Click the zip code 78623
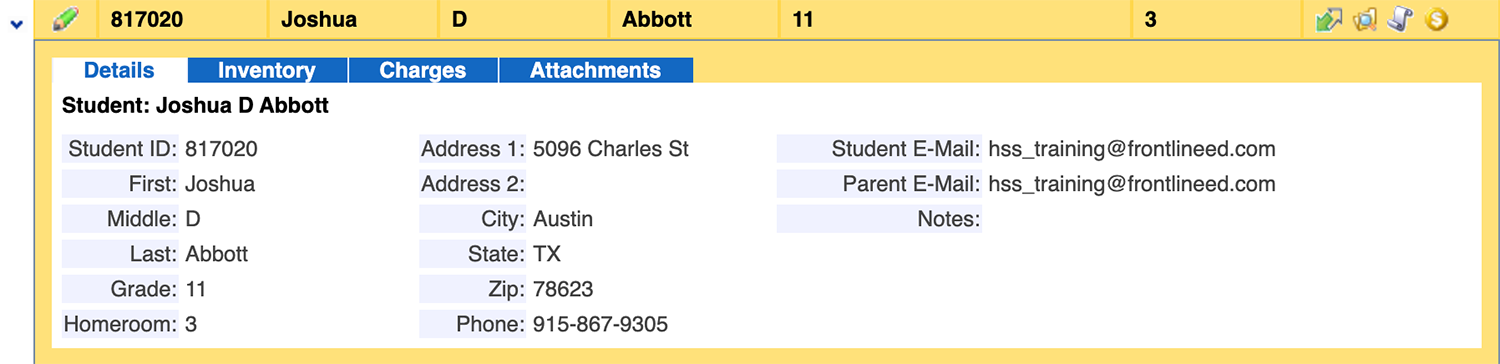 (563, 289)
